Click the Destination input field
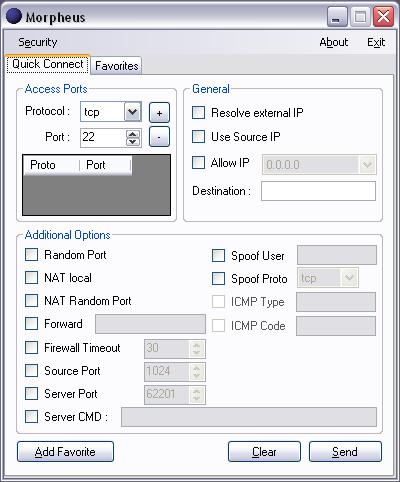Screen dimensions: 400x482 pos(318,191)
